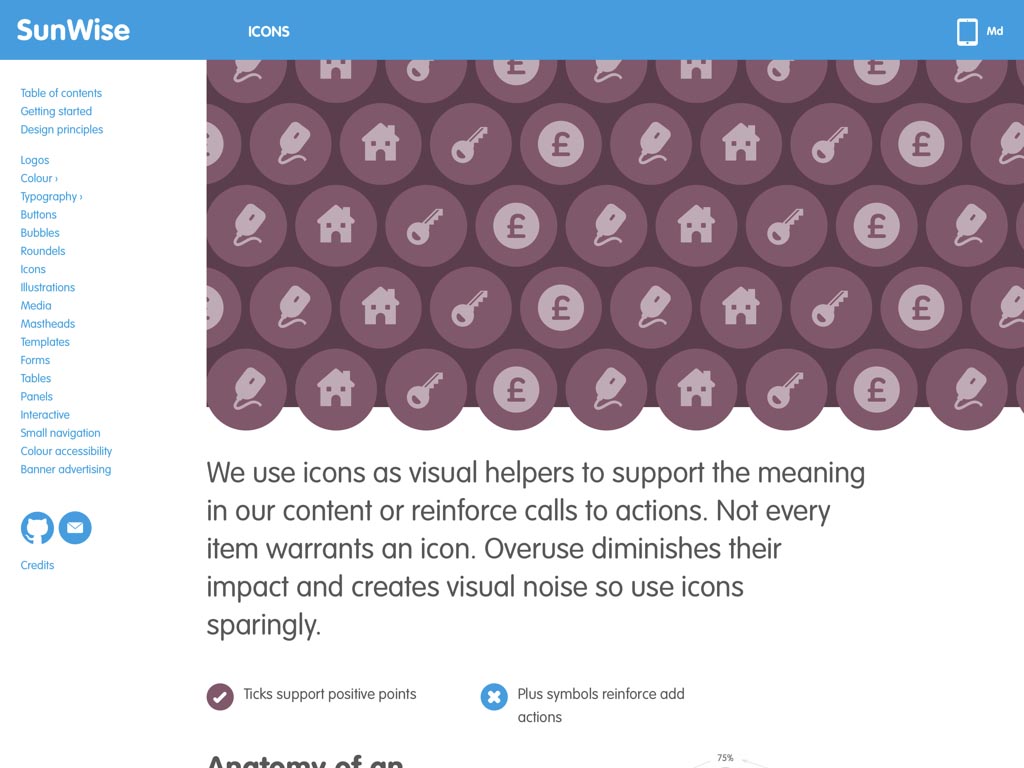Image resolution: width=1024 pixels, height=768 pixels.
Task: Expand the Typography submenu
Action: click(52, 197)
